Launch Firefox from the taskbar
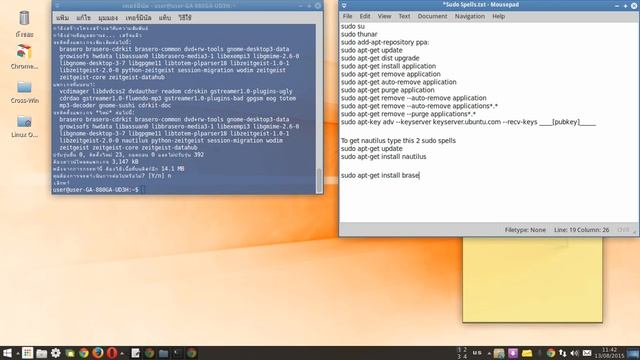 click(98, 353)
